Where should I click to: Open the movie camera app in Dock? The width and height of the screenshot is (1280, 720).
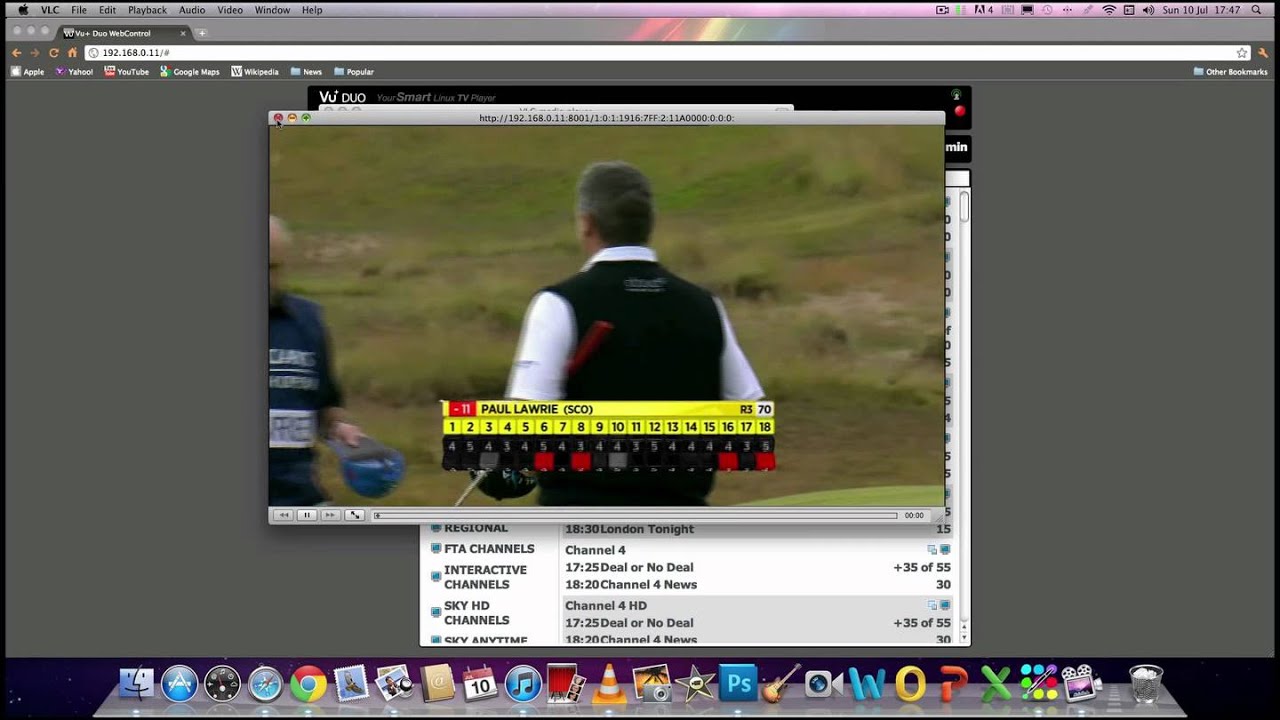pyautogui.click(x=1080, y=684)
